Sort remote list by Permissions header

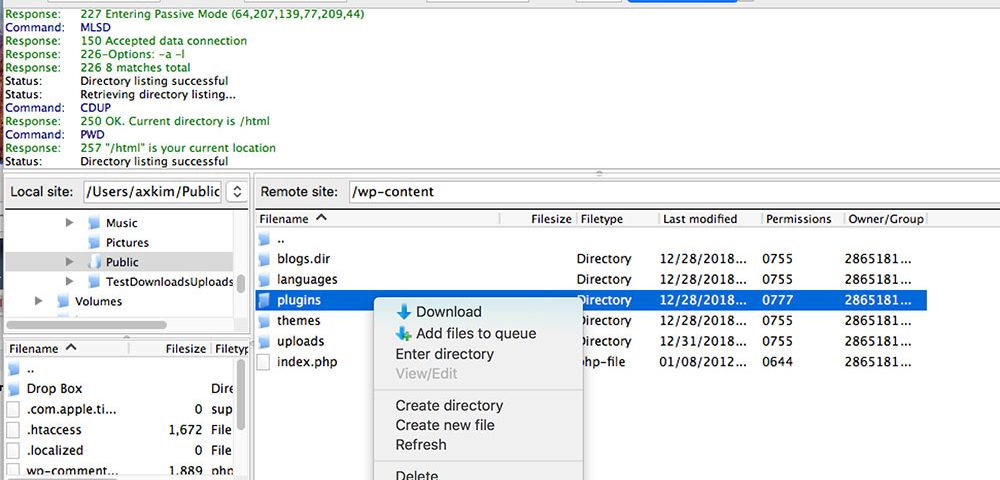point(798,219)
